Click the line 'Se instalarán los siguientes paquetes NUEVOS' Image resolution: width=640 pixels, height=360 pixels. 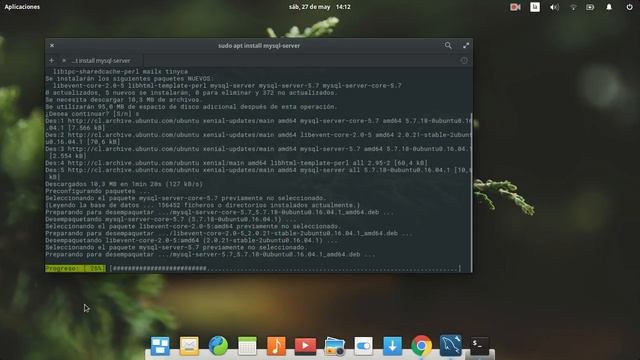(x=129, y=78)
